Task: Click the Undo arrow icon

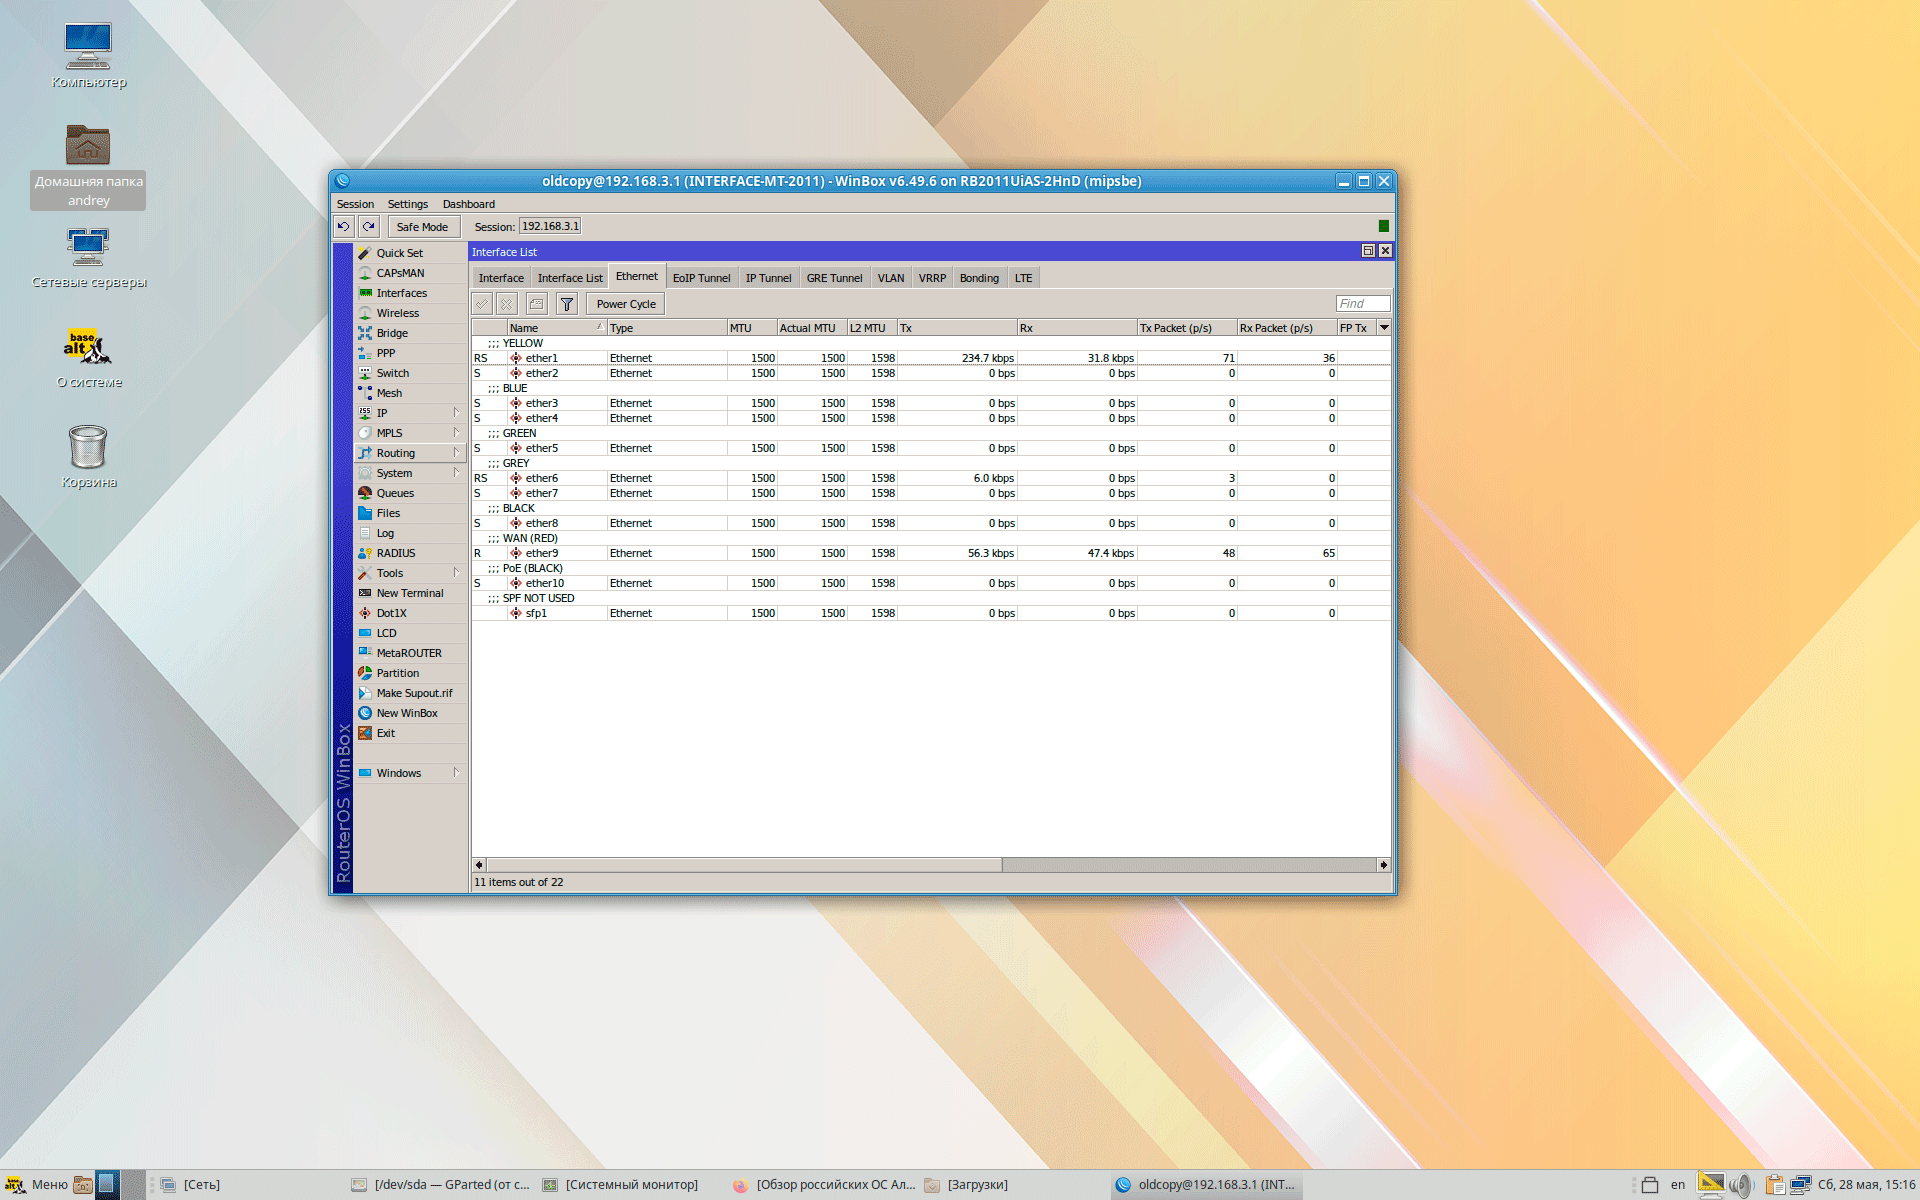Action: click(343, 227)
